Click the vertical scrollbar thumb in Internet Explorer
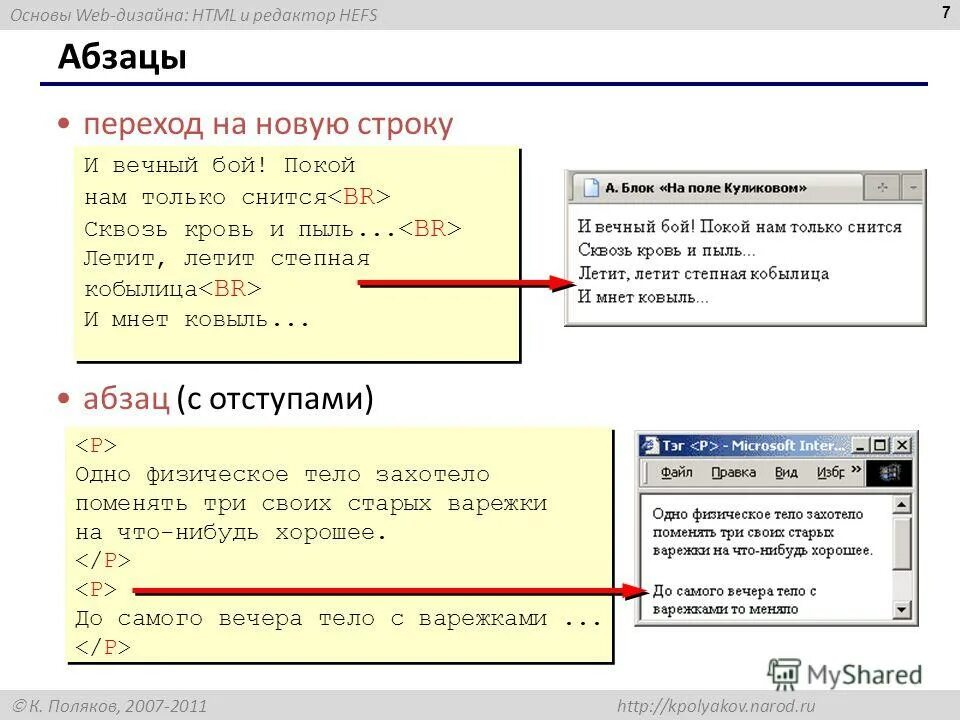 click(x=901, y=544)
